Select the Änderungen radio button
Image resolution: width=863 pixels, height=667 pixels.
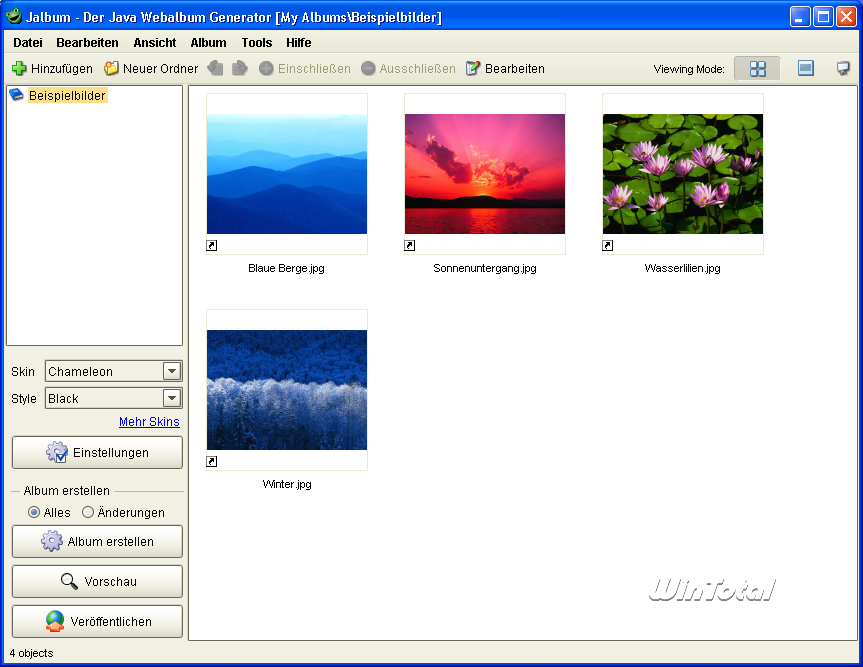pos(88,512)
